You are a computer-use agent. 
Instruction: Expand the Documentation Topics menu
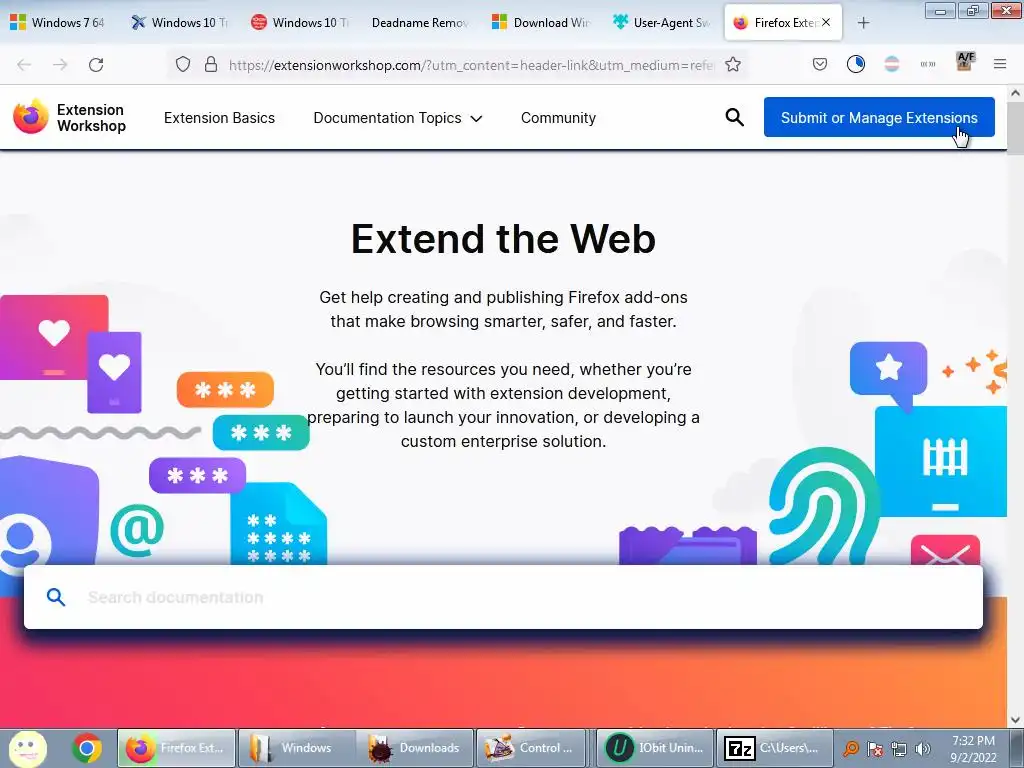(398, 118)
